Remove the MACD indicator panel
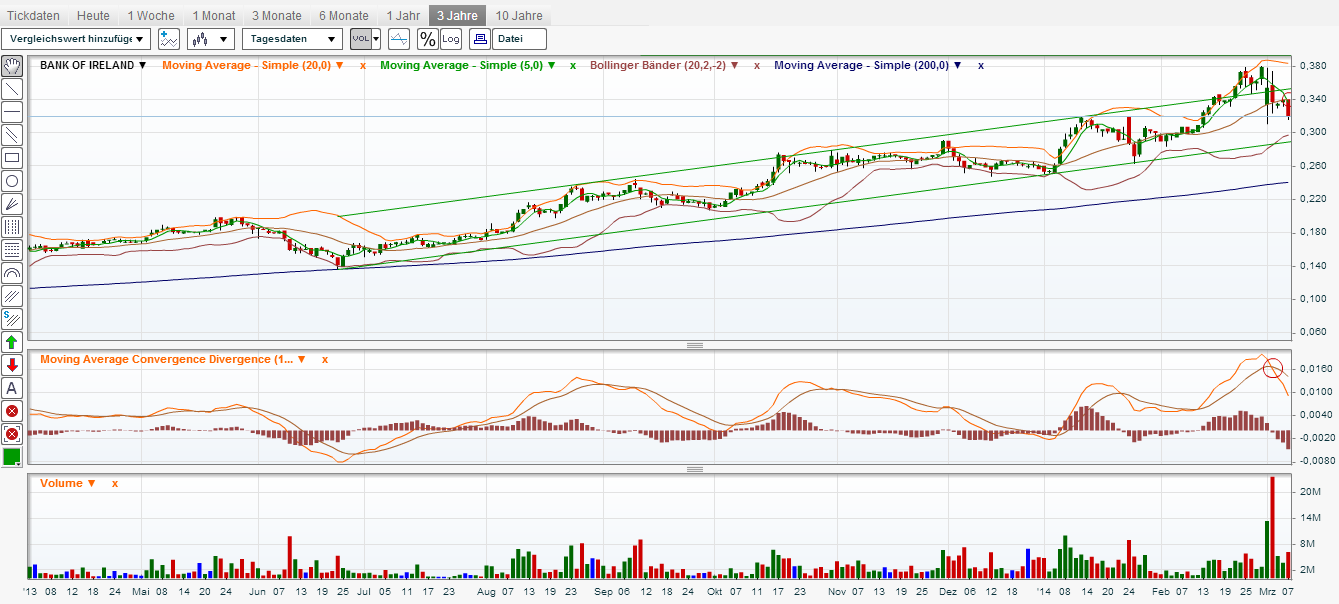The height and width of the screenshot is (604, 1339). 324,359
